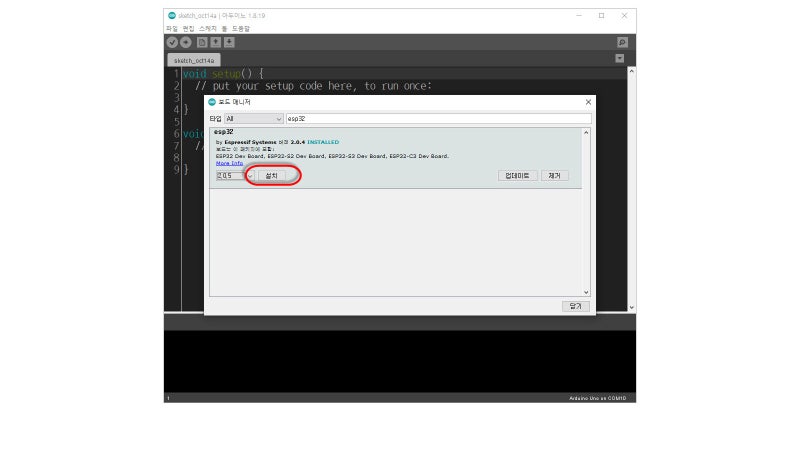This screenshot has height=450, width=800.
Task: Open the 타입 All dropdown
Action: [x=254, y=119]
